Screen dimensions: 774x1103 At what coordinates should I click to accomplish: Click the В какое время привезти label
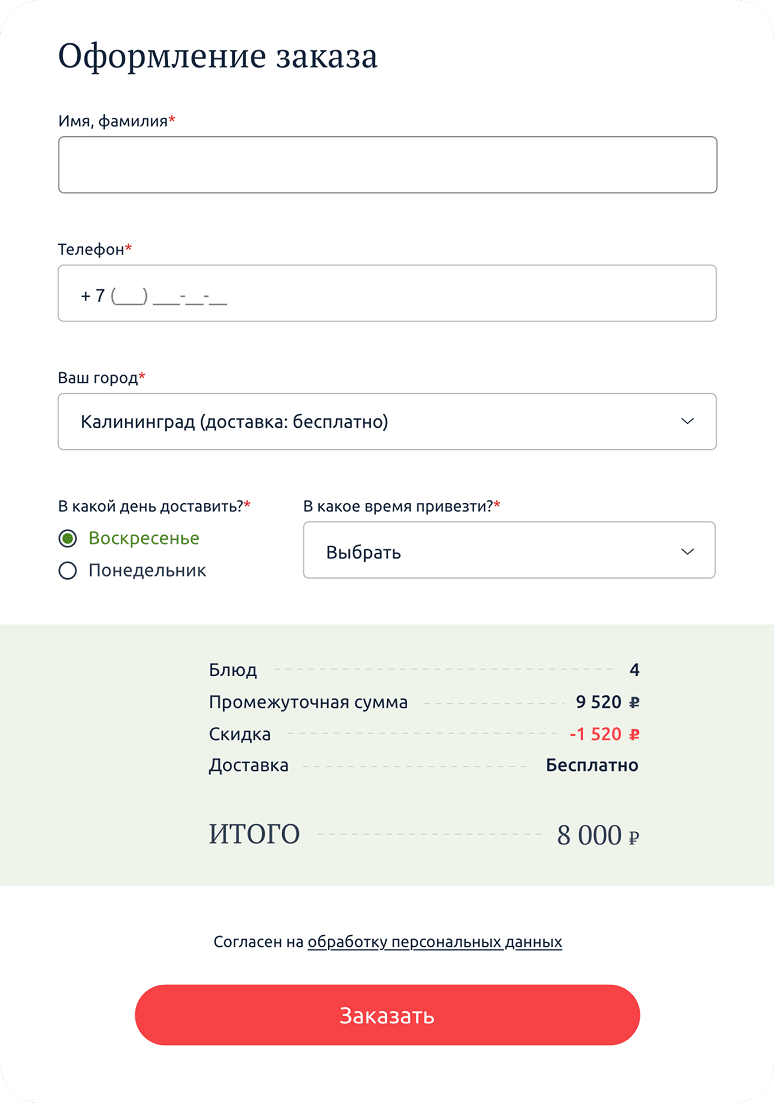pyautogui.click(x=398, y=506)
